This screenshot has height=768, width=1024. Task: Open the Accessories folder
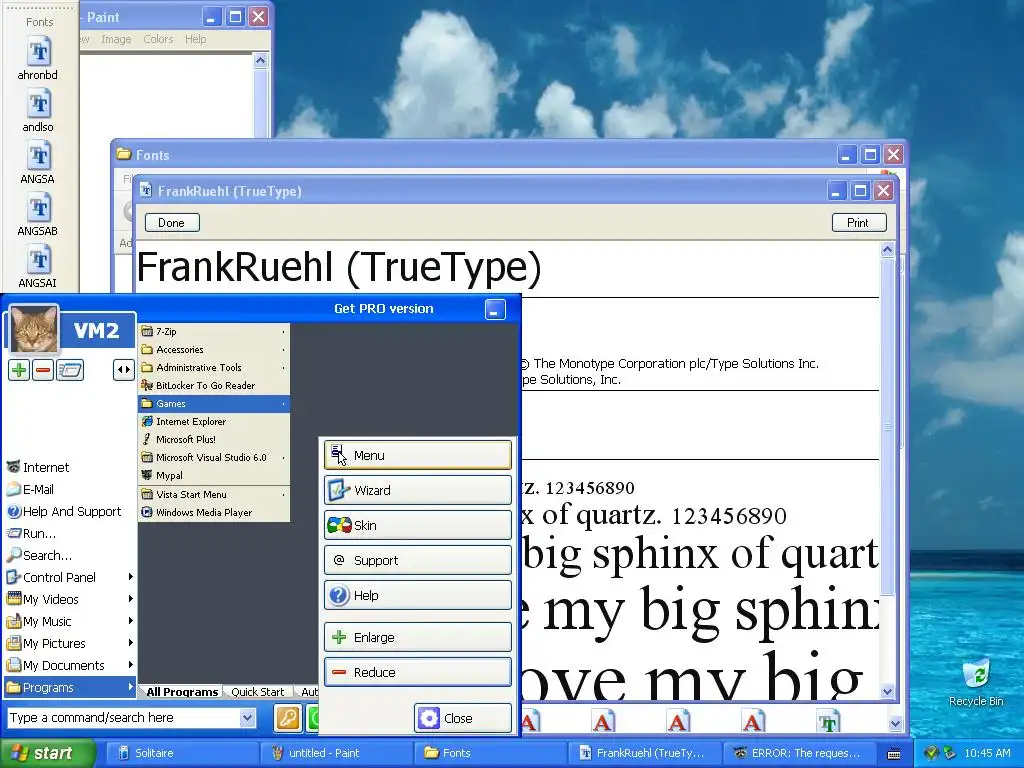[214, 349]
